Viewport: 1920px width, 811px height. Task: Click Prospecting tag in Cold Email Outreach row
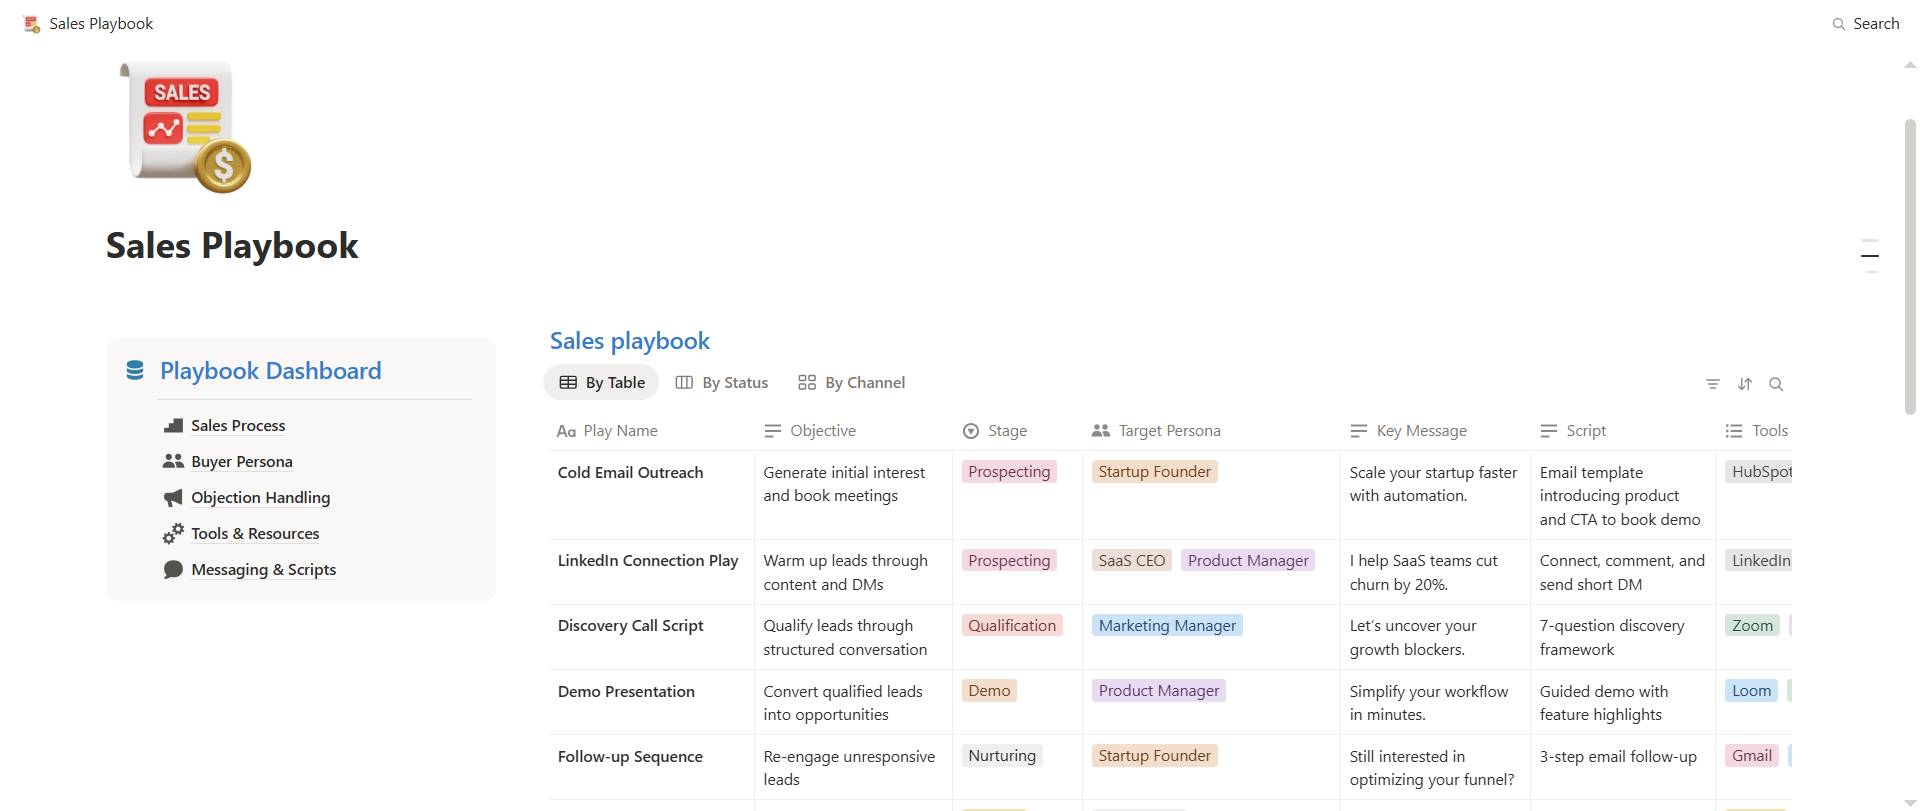point(1009,472)
